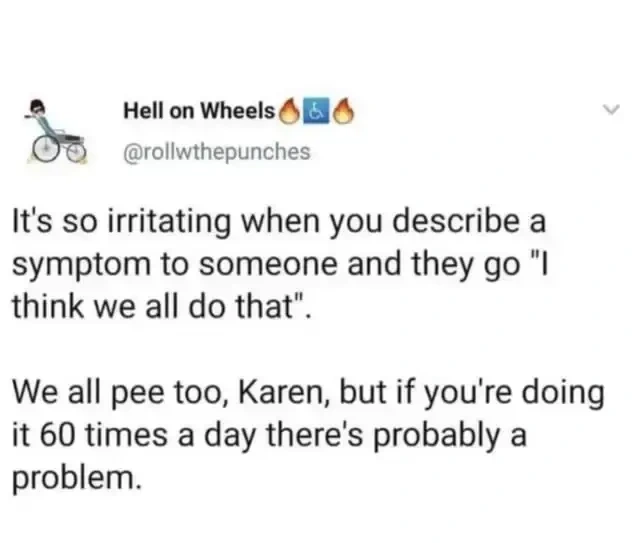Click the @rollwthepunches handle
The width and height of the screenshot is (640, 543).
point(216,152)
